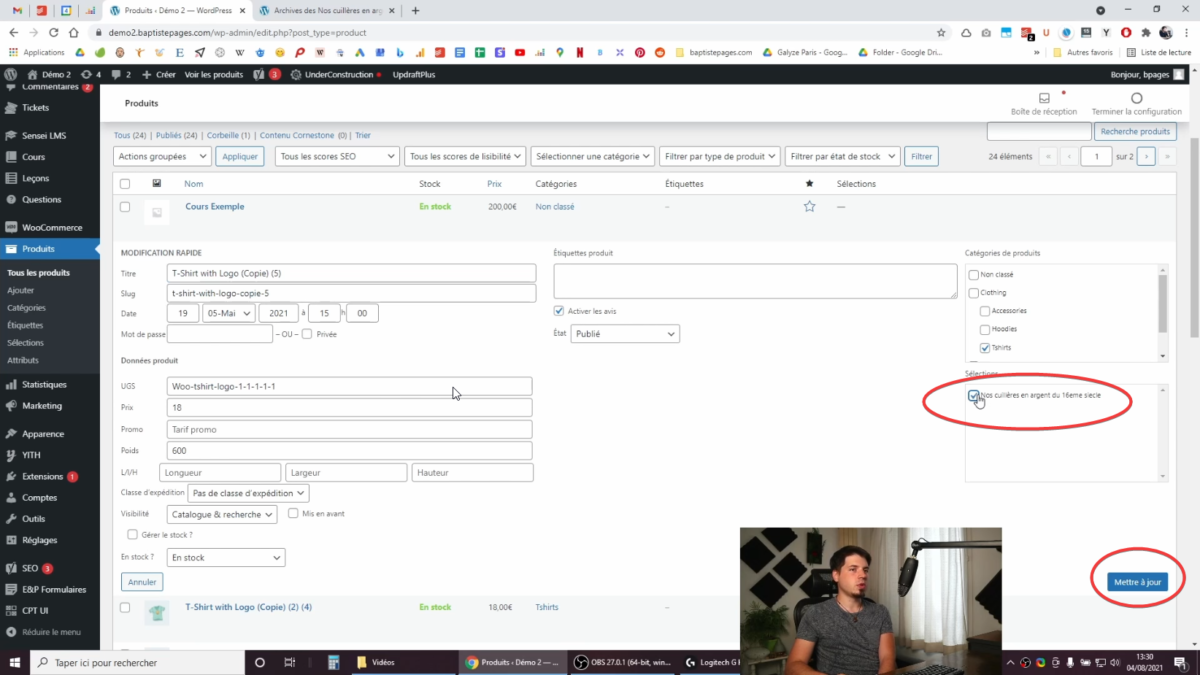Toggle the Activer les avis checkbox

point(559,311)
